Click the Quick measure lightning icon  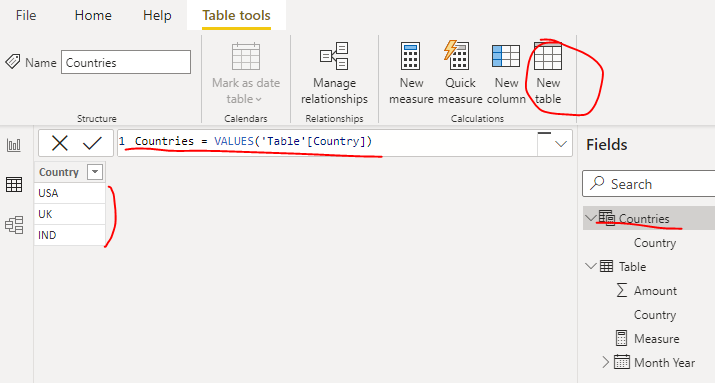click(x=456, y=55)
